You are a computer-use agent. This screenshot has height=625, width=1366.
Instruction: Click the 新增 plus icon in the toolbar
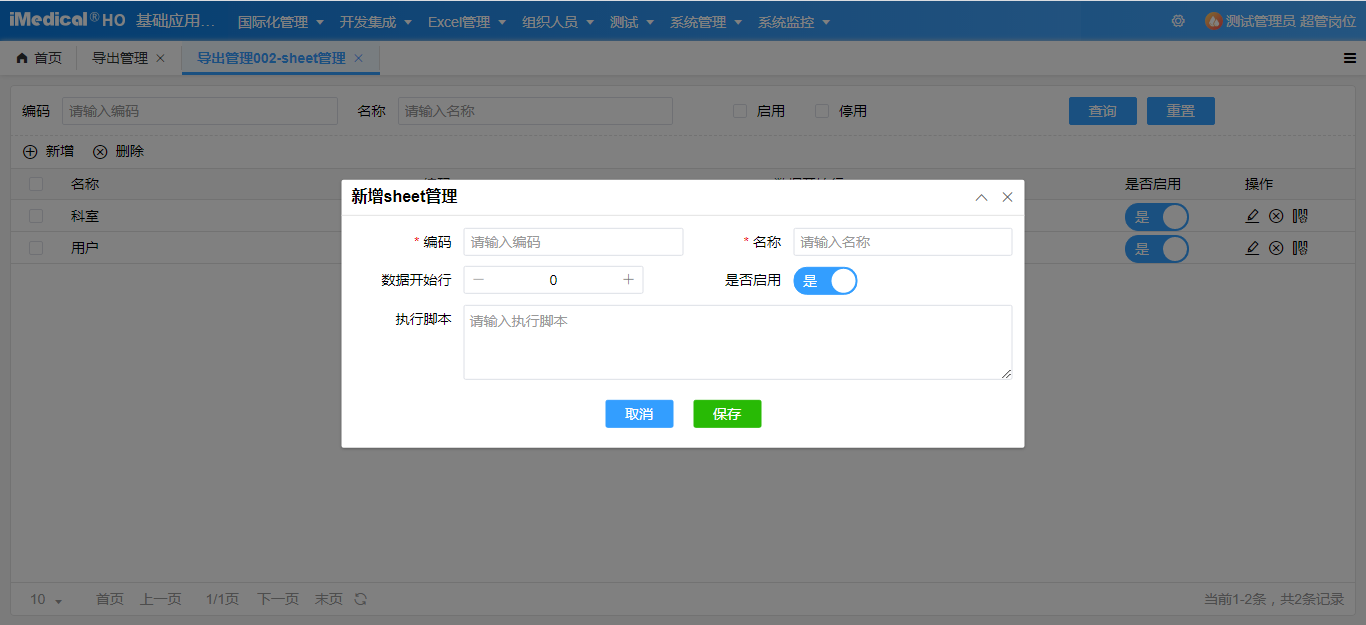(29, 151)
